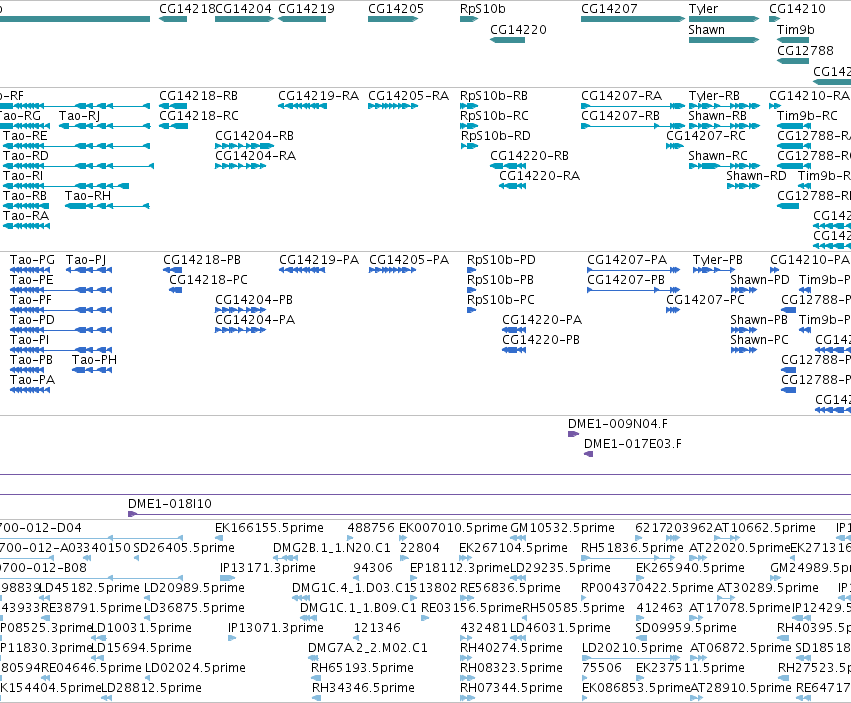Open the CG14204-PB protein label
851x703 pixels.
[x=254, y=300]
